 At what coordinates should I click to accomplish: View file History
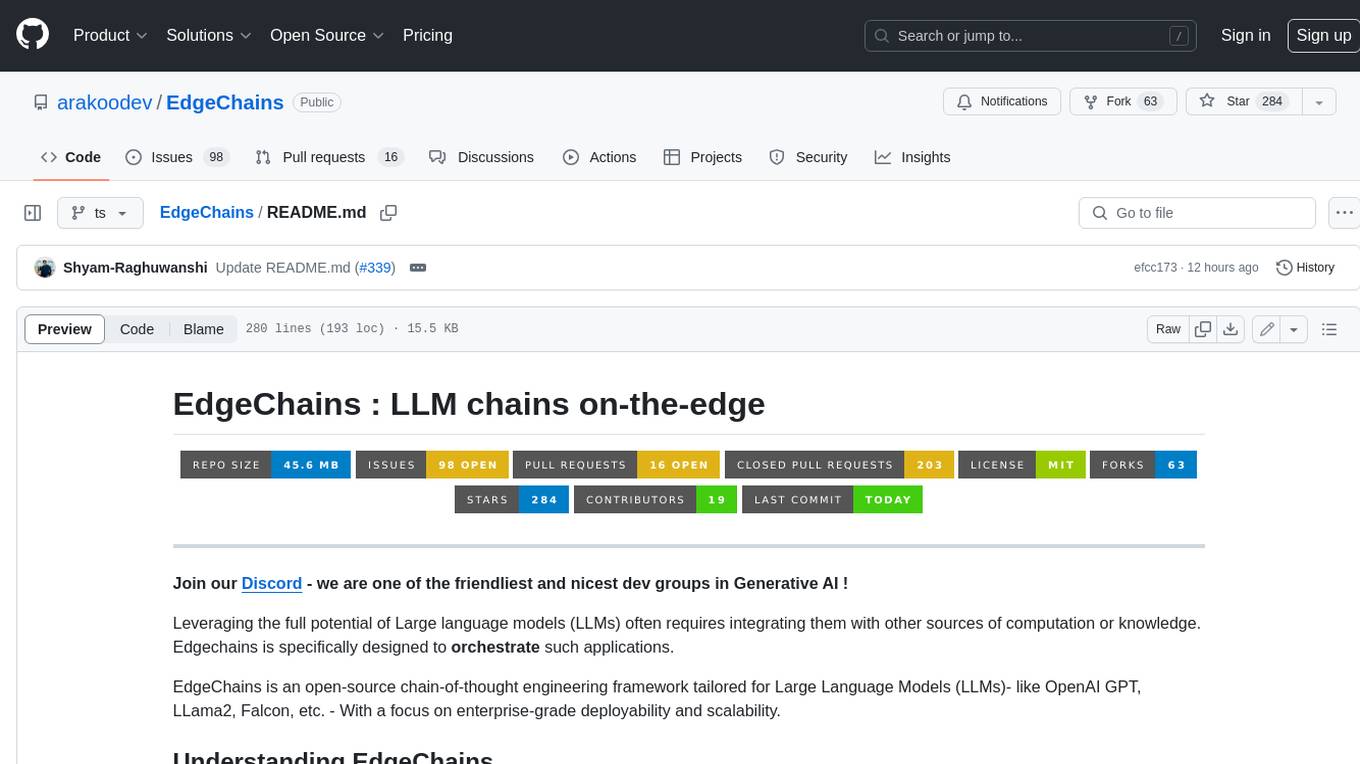tap(1305, 268)
